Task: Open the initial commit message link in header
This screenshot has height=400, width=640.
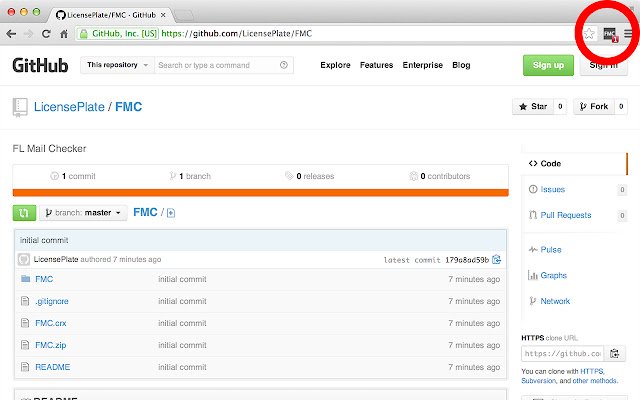Action: (x=44, y=240)
